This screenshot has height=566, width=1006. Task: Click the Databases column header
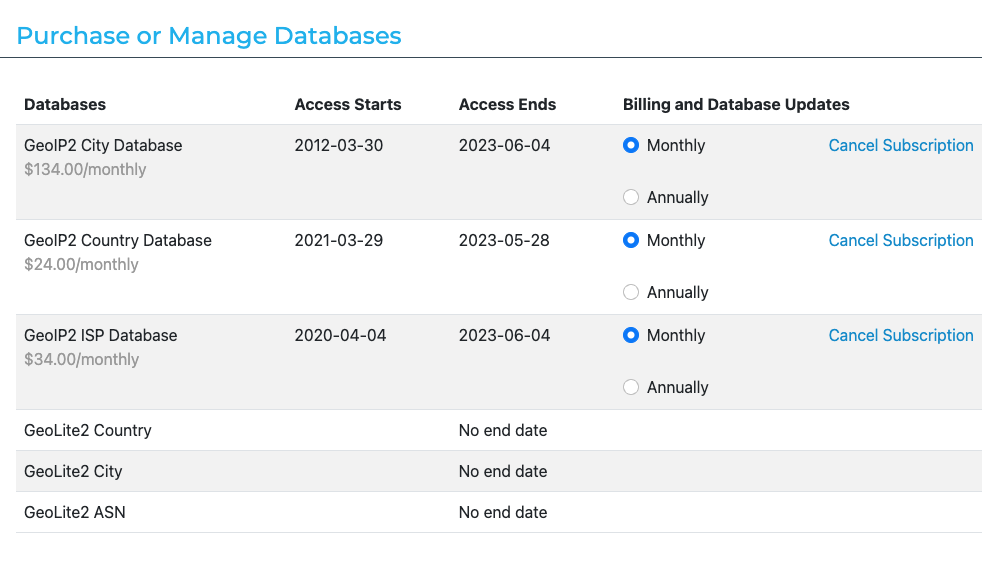point(65,105)
